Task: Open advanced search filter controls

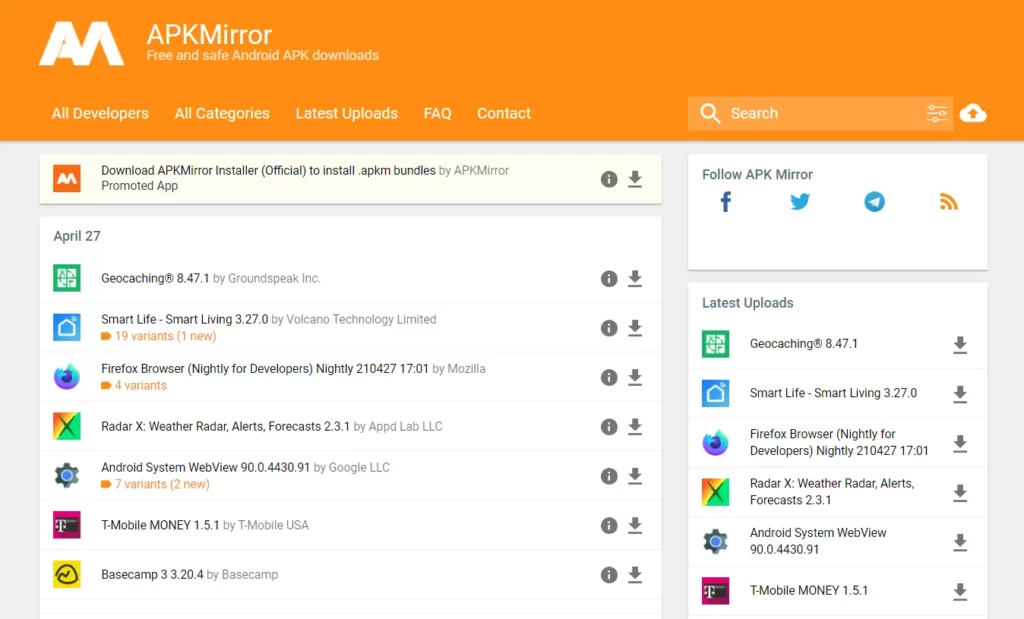Action: pyautogui.click(x=936, y=113)
